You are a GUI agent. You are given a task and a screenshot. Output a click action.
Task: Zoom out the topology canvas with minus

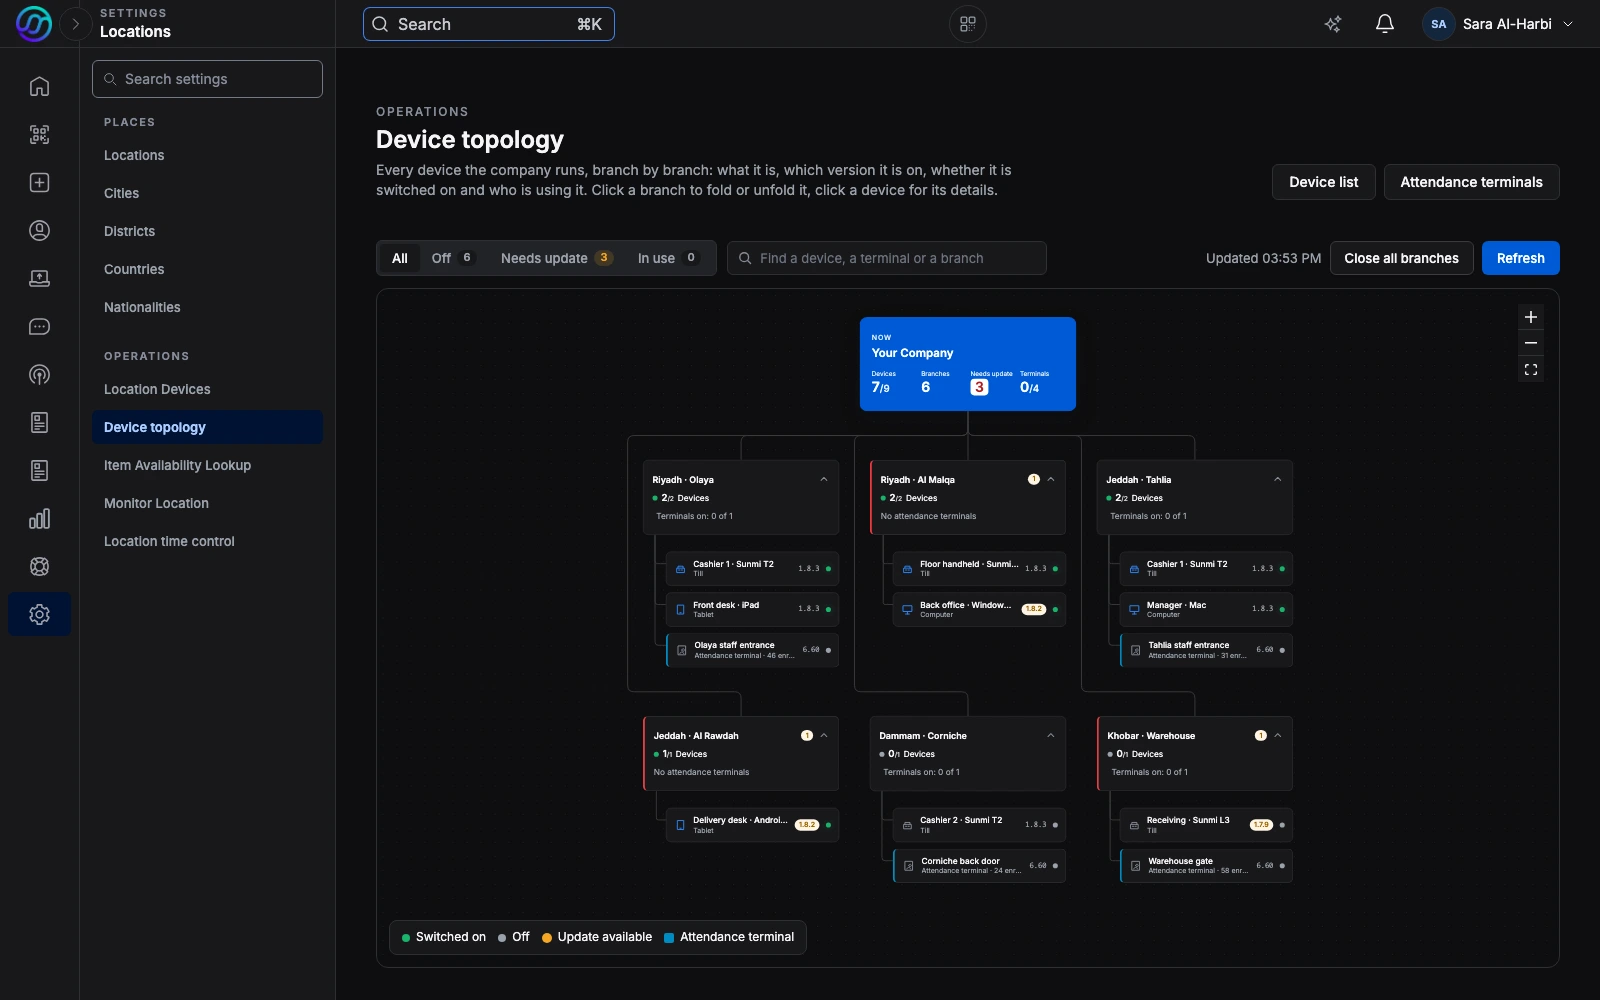click(x=1530, y=343)
